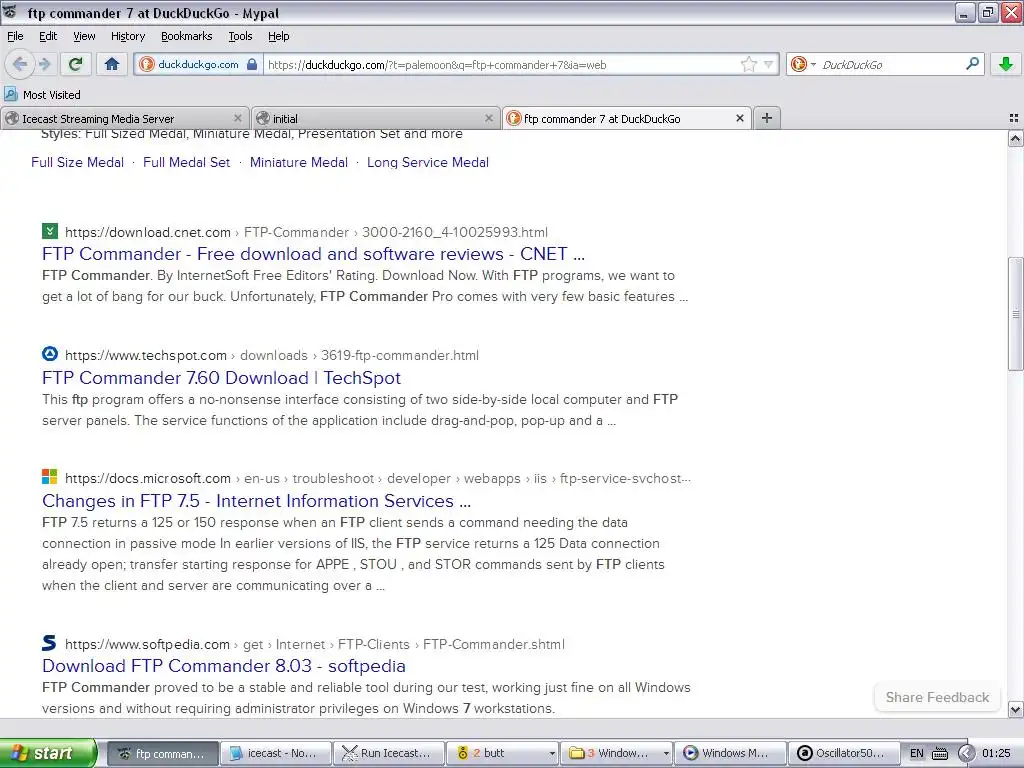Open the Full Medal Set link
The image size is (1024, 768).
coord(186,162)
